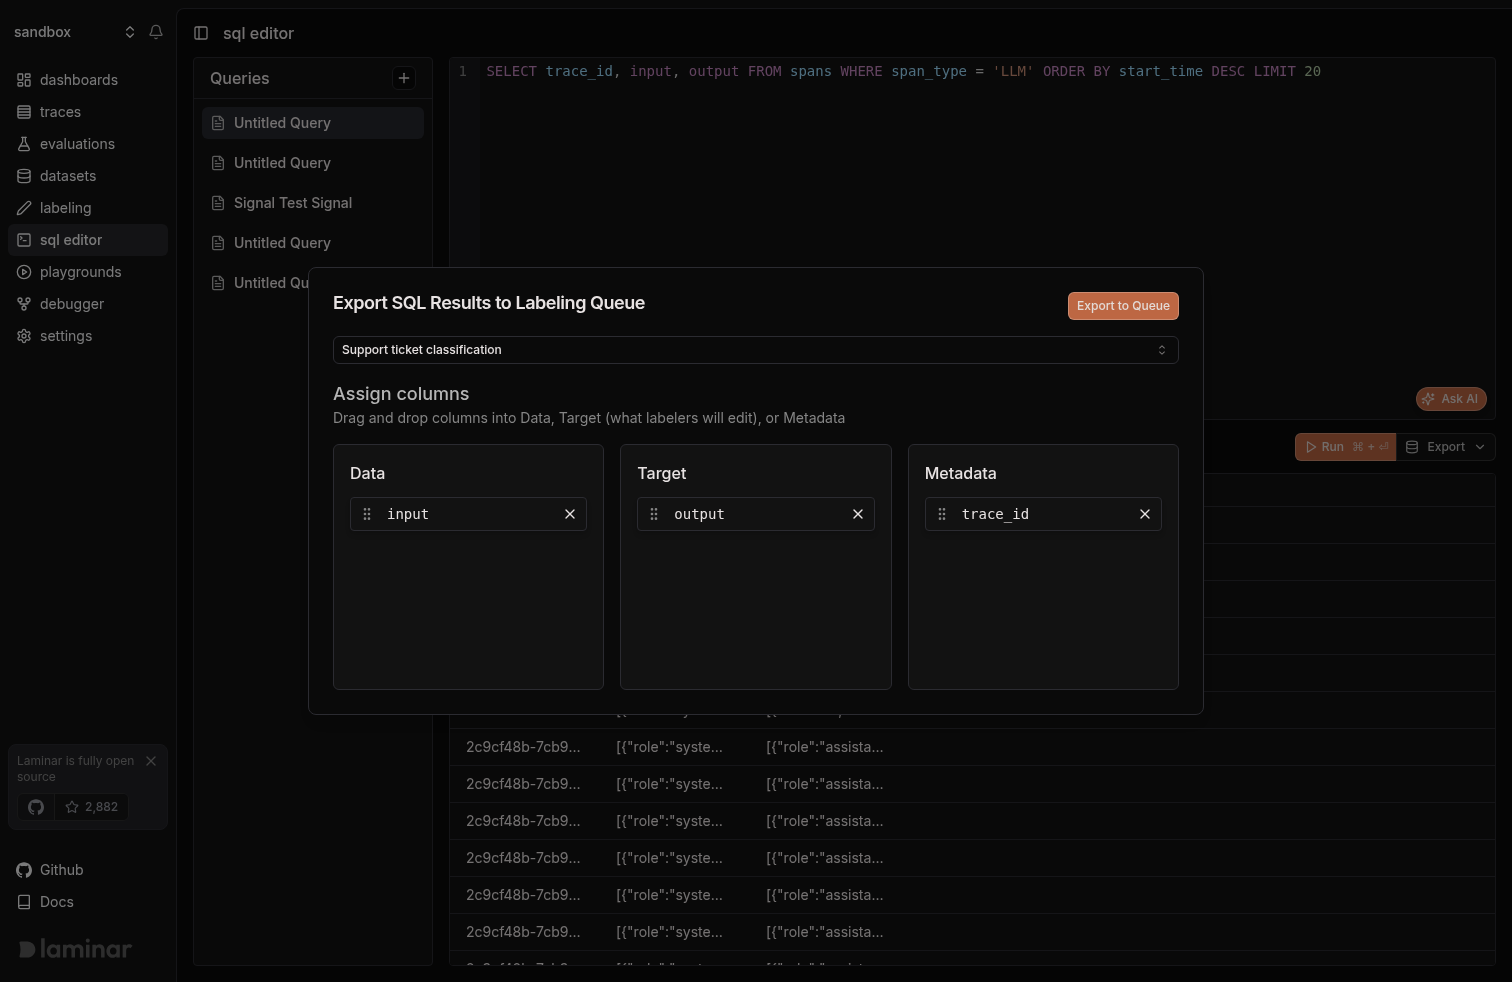
Task: Click the laminar logo
Action: click(76, 949)
